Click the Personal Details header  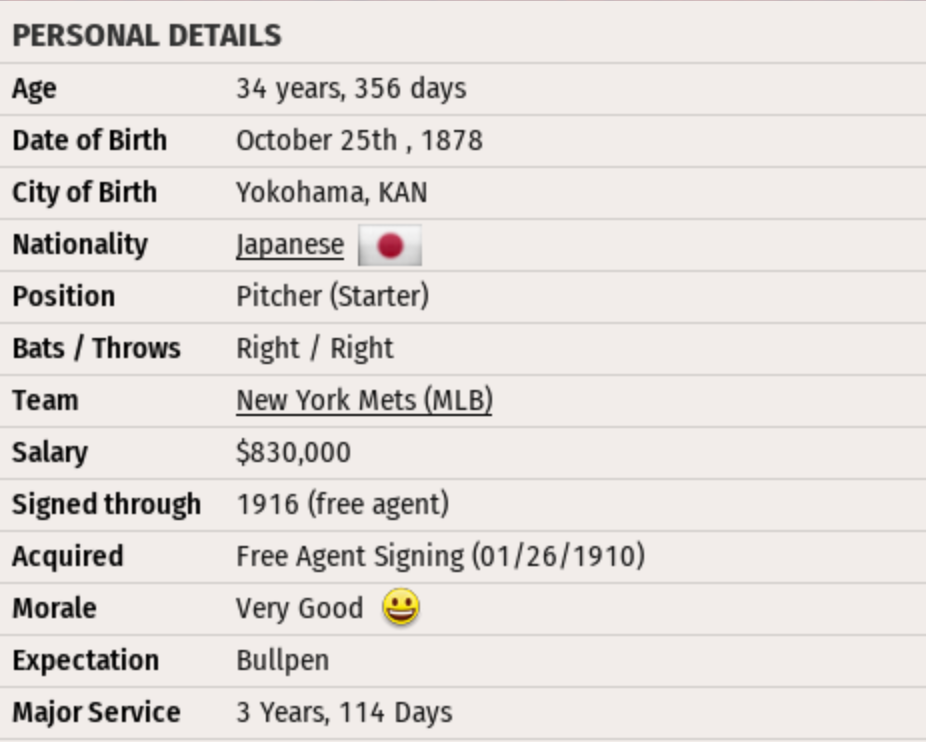click(147, 36)
